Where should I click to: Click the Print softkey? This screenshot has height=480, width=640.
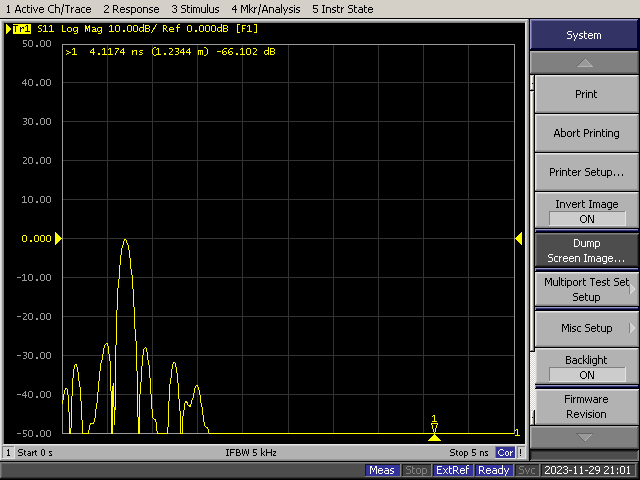(586, 94)
